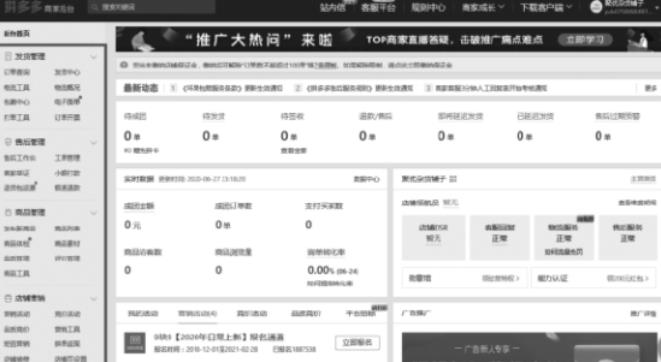Click the 已延迟发货 order count
This screenshot has height=362, width=661.
click(x=525, y=136)
